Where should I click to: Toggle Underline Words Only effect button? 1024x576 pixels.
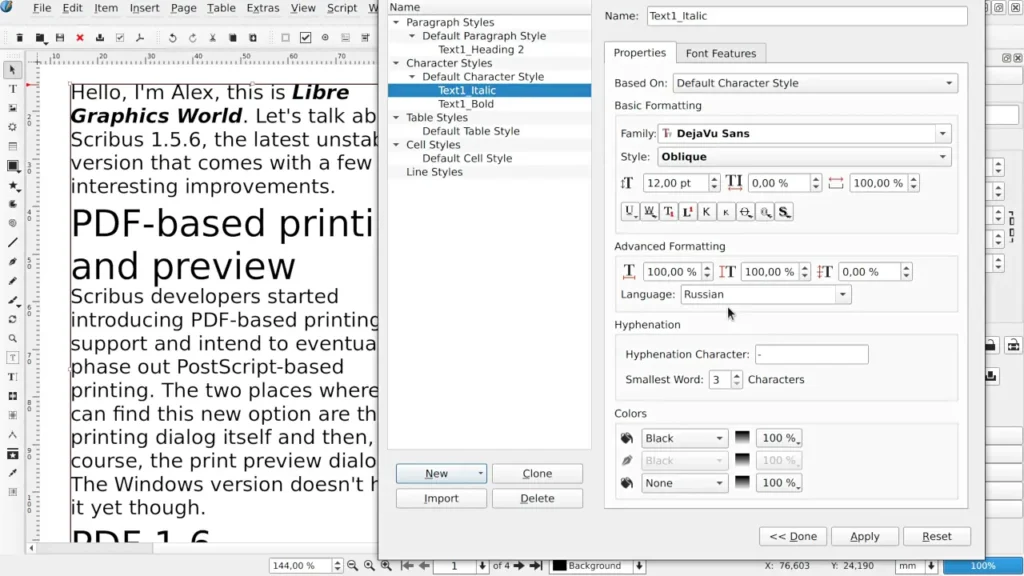coord(649,212)
